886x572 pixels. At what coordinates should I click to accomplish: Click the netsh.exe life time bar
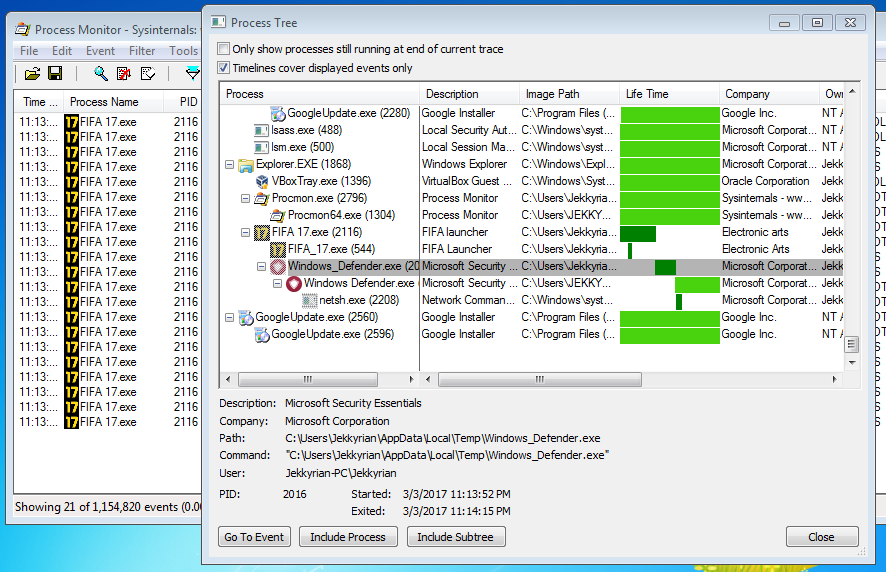[679, 301]
